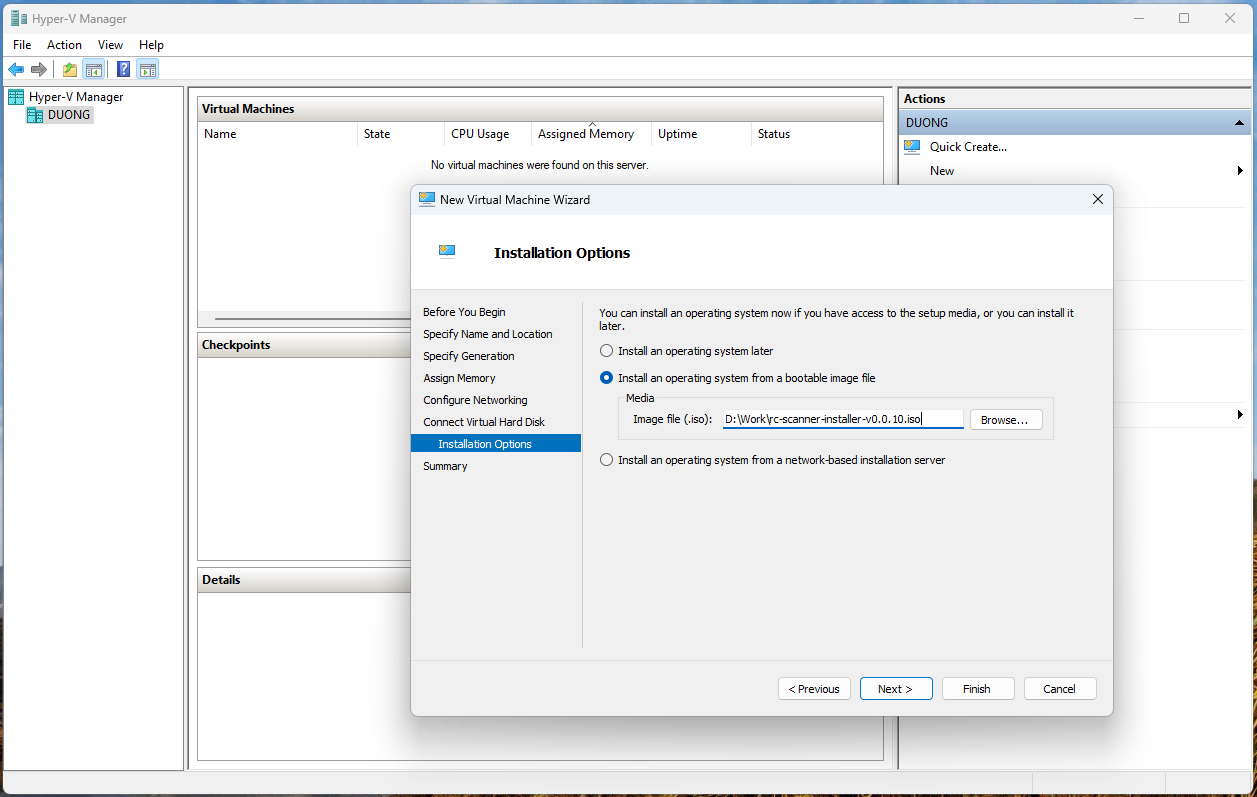
Task: Click the Finish button
Action: pyautogui.click(x=978, y=689)
